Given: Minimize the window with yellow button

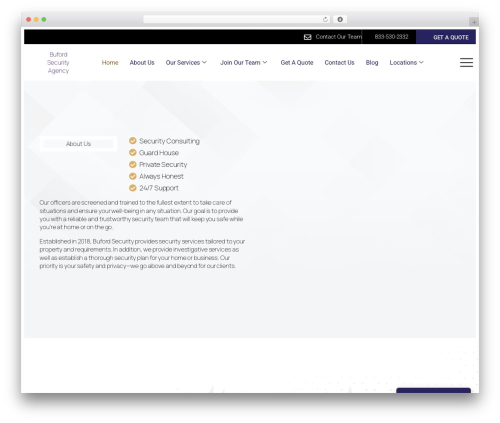Looking at the screenshot, I should [x=36, y=19].
